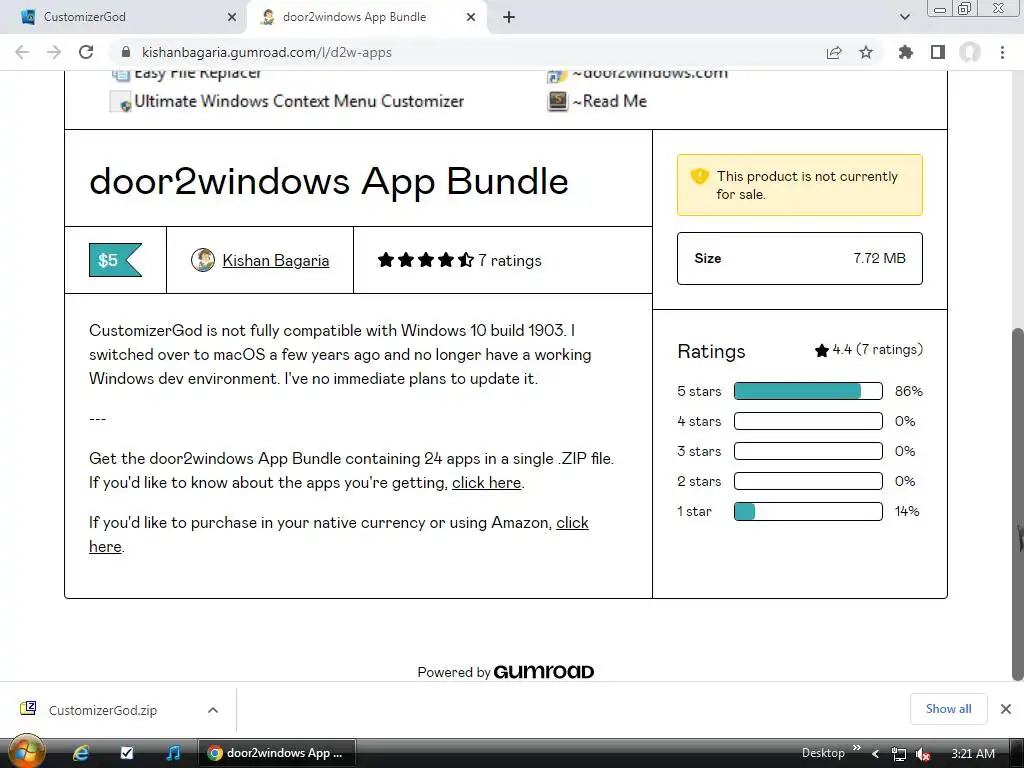The height and width of the screenshot is (768, 1024).
Task: Click the address bar URL
Action: 266,52
